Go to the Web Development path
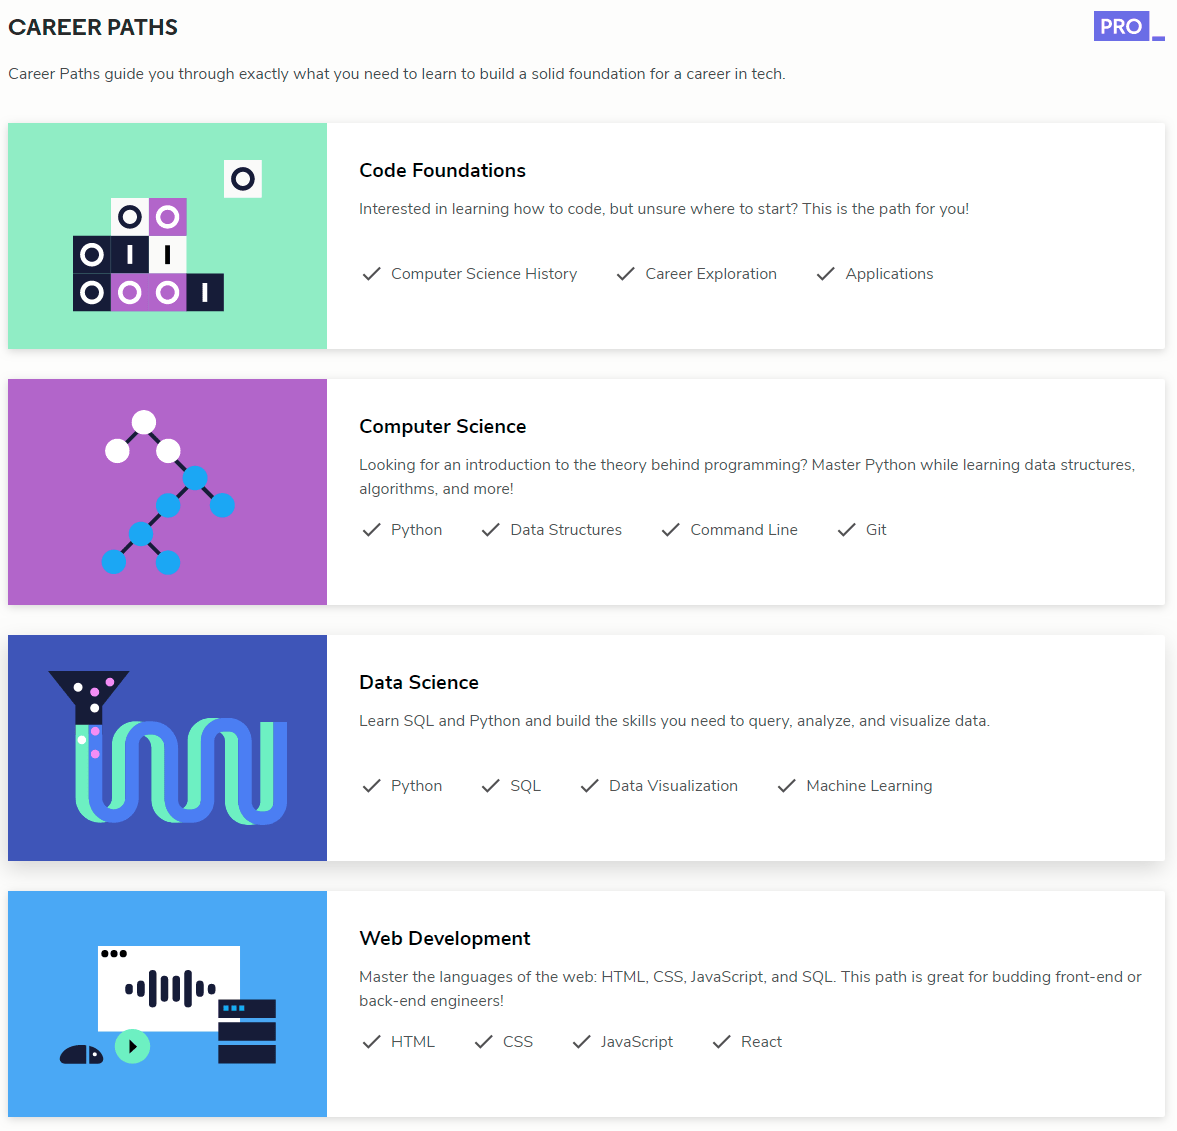The height and width of the screenshot is (1131, 1177). [x=444, y=939]
